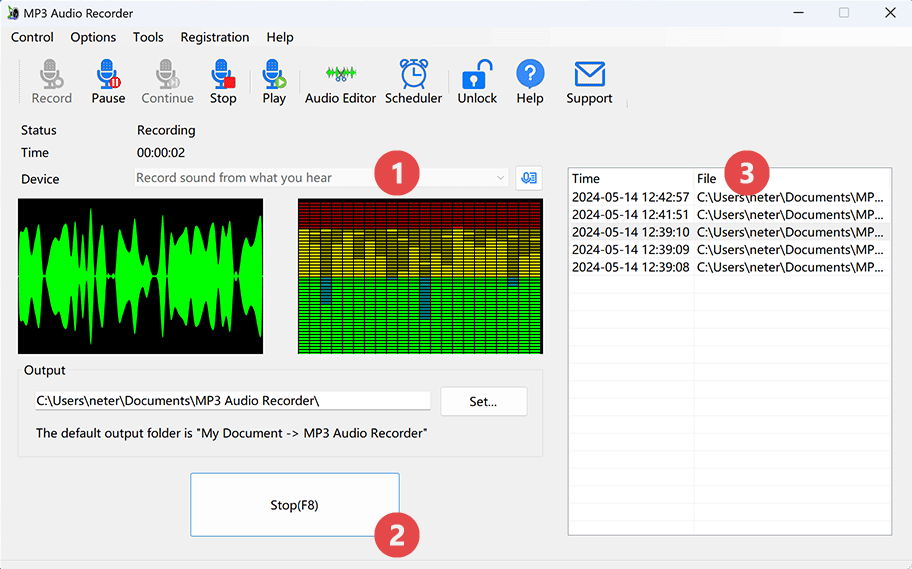
Task: Open Help question mark icon
Action: 530,74
